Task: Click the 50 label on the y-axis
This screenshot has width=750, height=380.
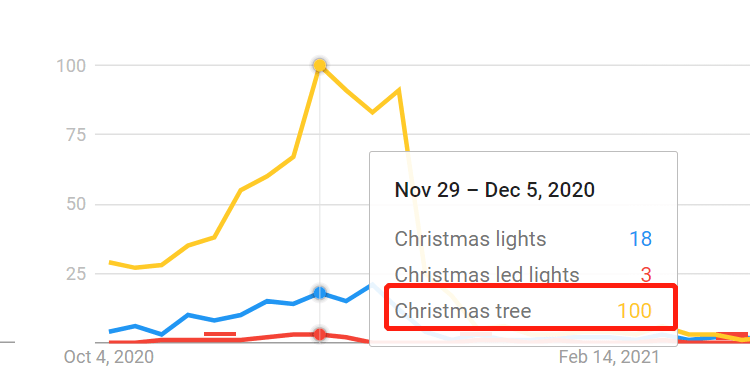Action: tap(76, 204)
